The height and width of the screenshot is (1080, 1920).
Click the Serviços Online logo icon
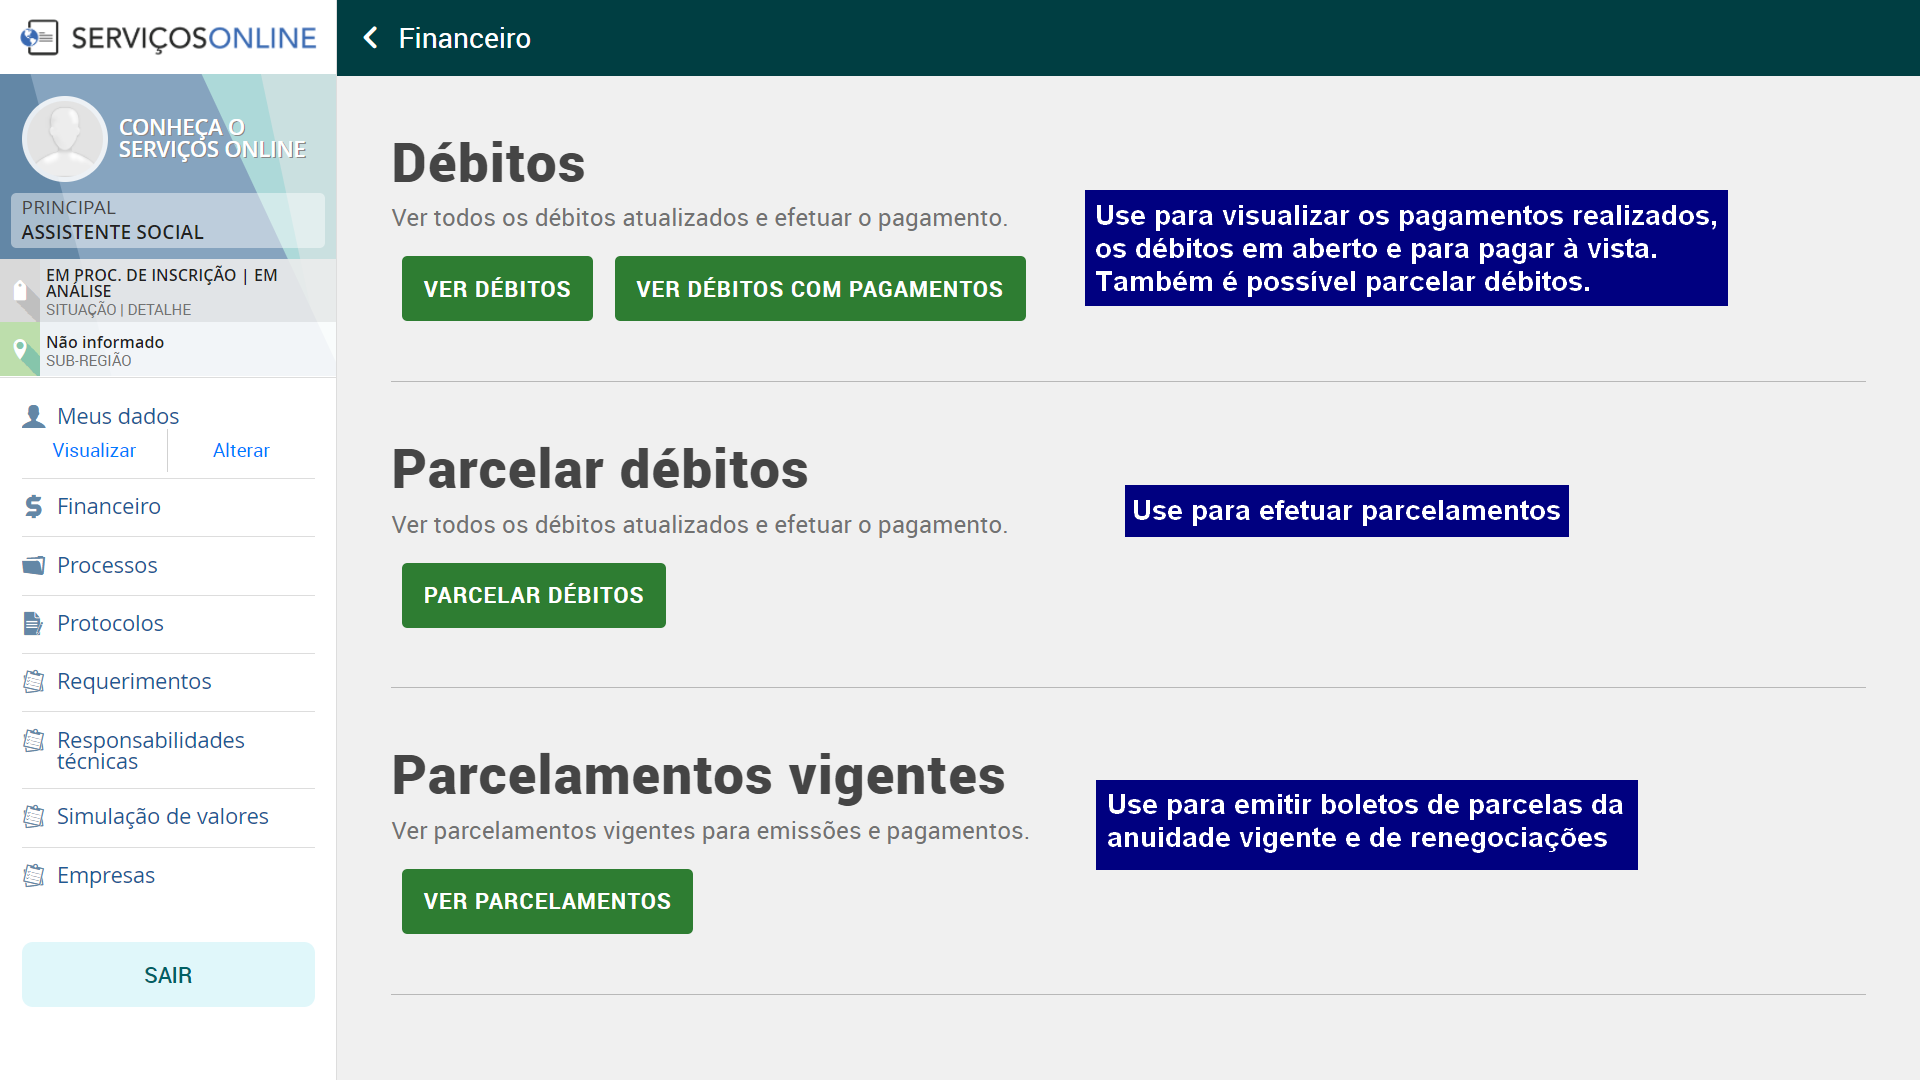click(x=40, y=38)
